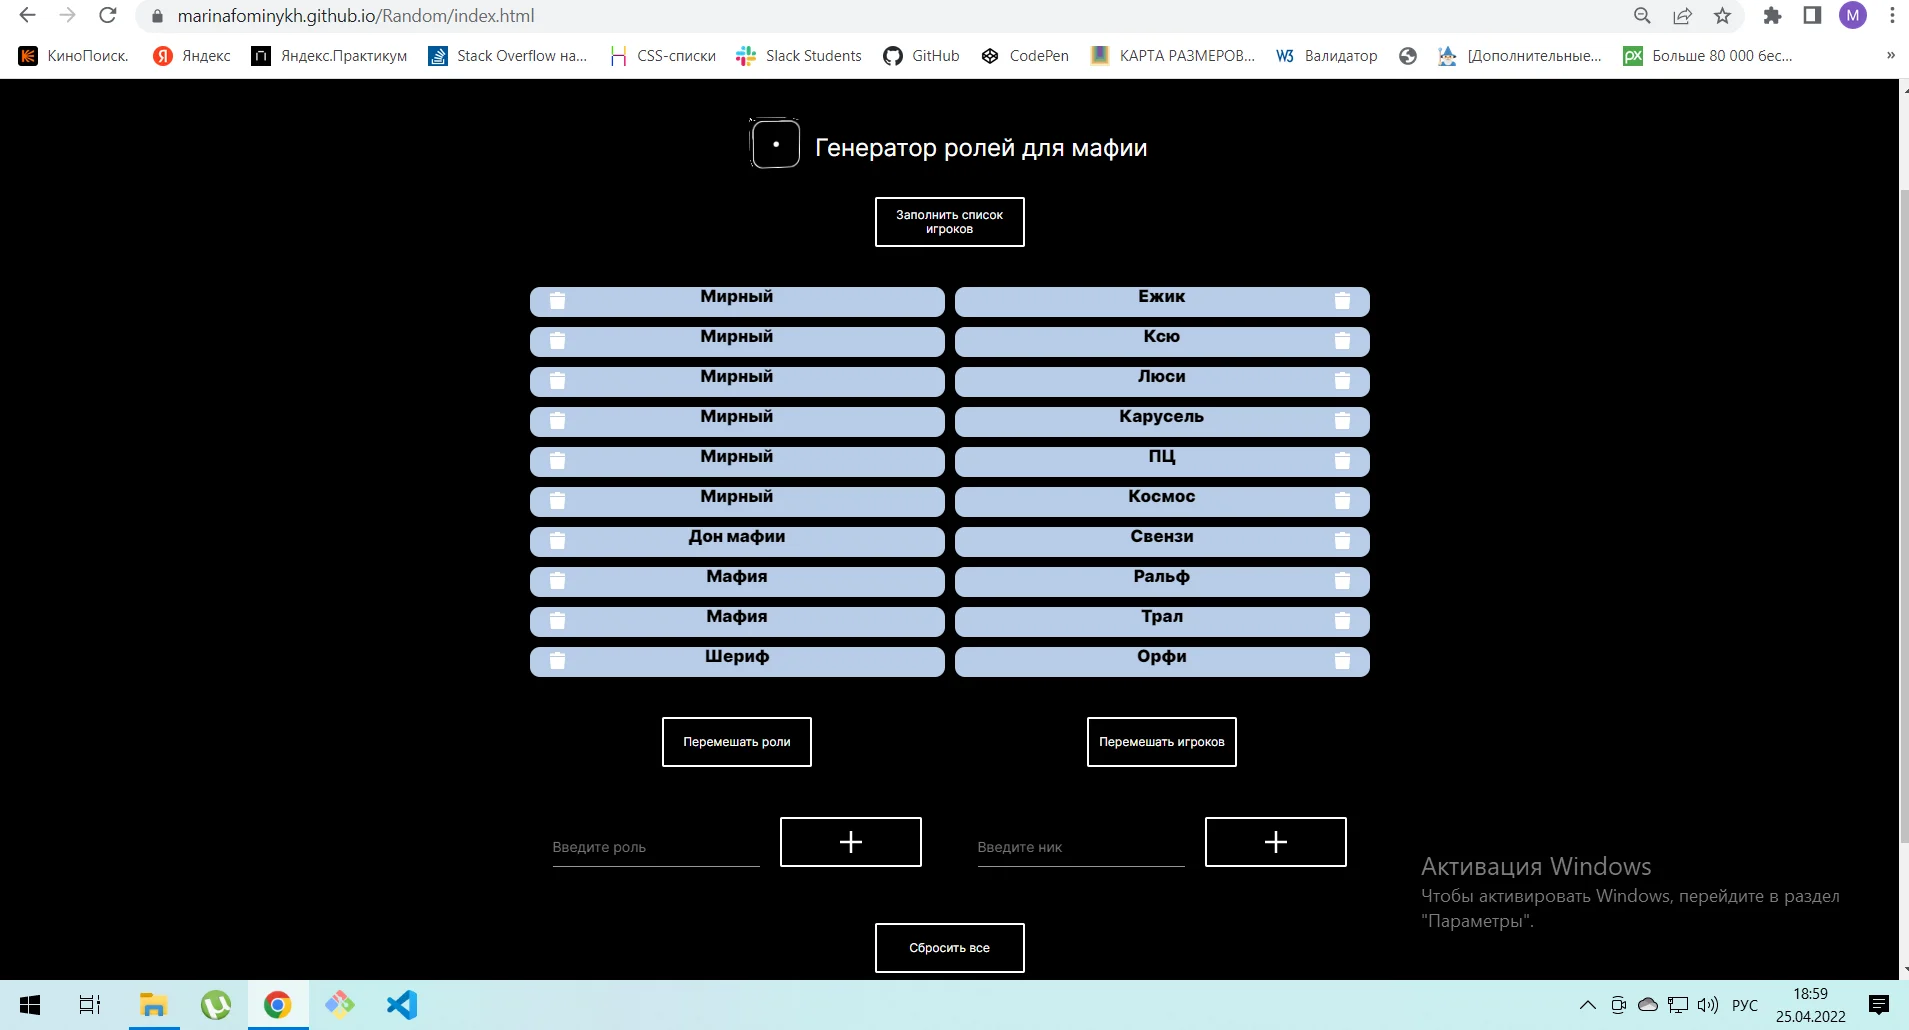Click the trash icon in the Космос row
Viewport: 1909px width, 1030px height.
(x=1342, y=501)
